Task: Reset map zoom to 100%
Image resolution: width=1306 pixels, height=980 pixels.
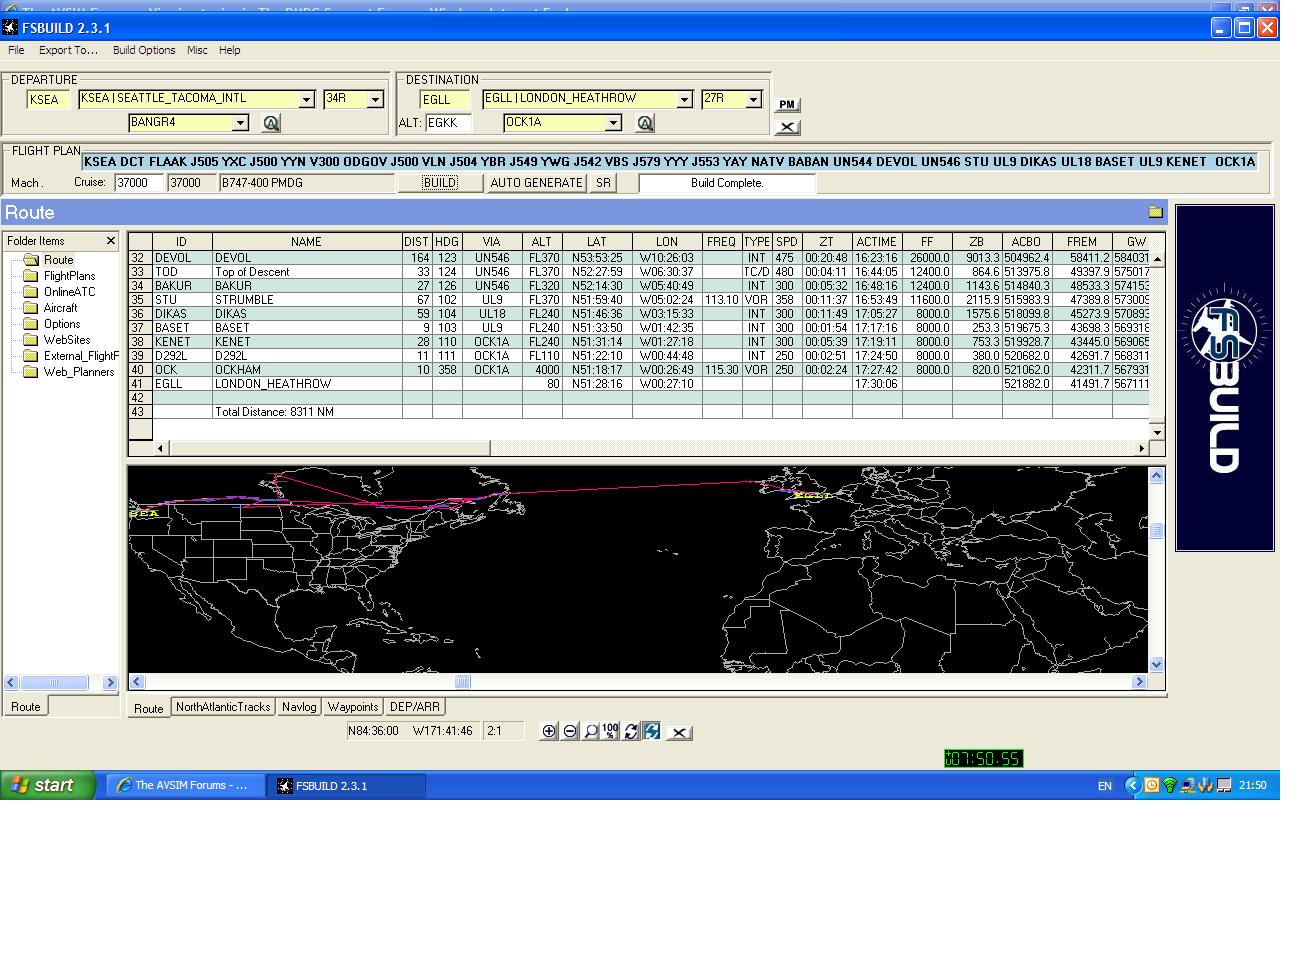Action: point(611,731)
